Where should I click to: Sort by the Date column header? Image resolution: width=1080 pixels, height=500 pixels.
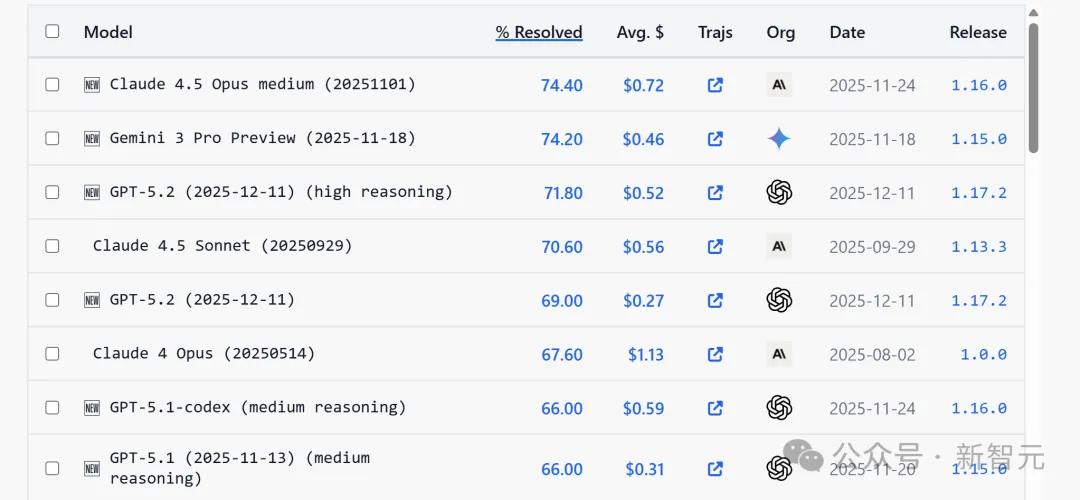[x=847, y=32]
